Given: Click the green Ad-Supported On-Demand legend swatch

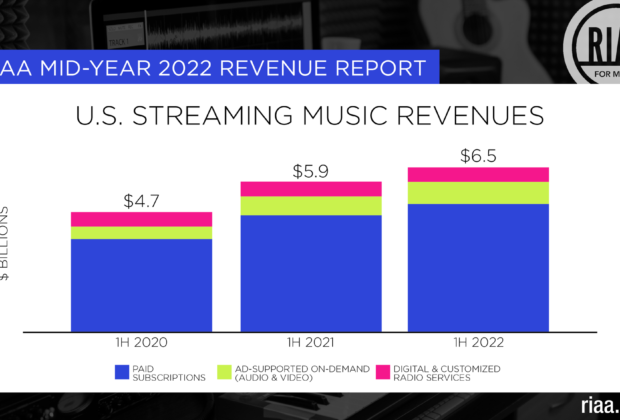Looking at the screenshot, I should click(x=224, y=373).
